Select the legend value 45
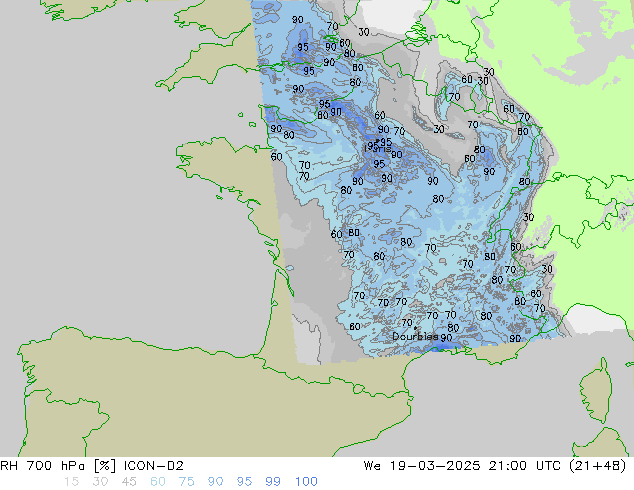Viewport: 634px width, 490px height. pos(129,482)
